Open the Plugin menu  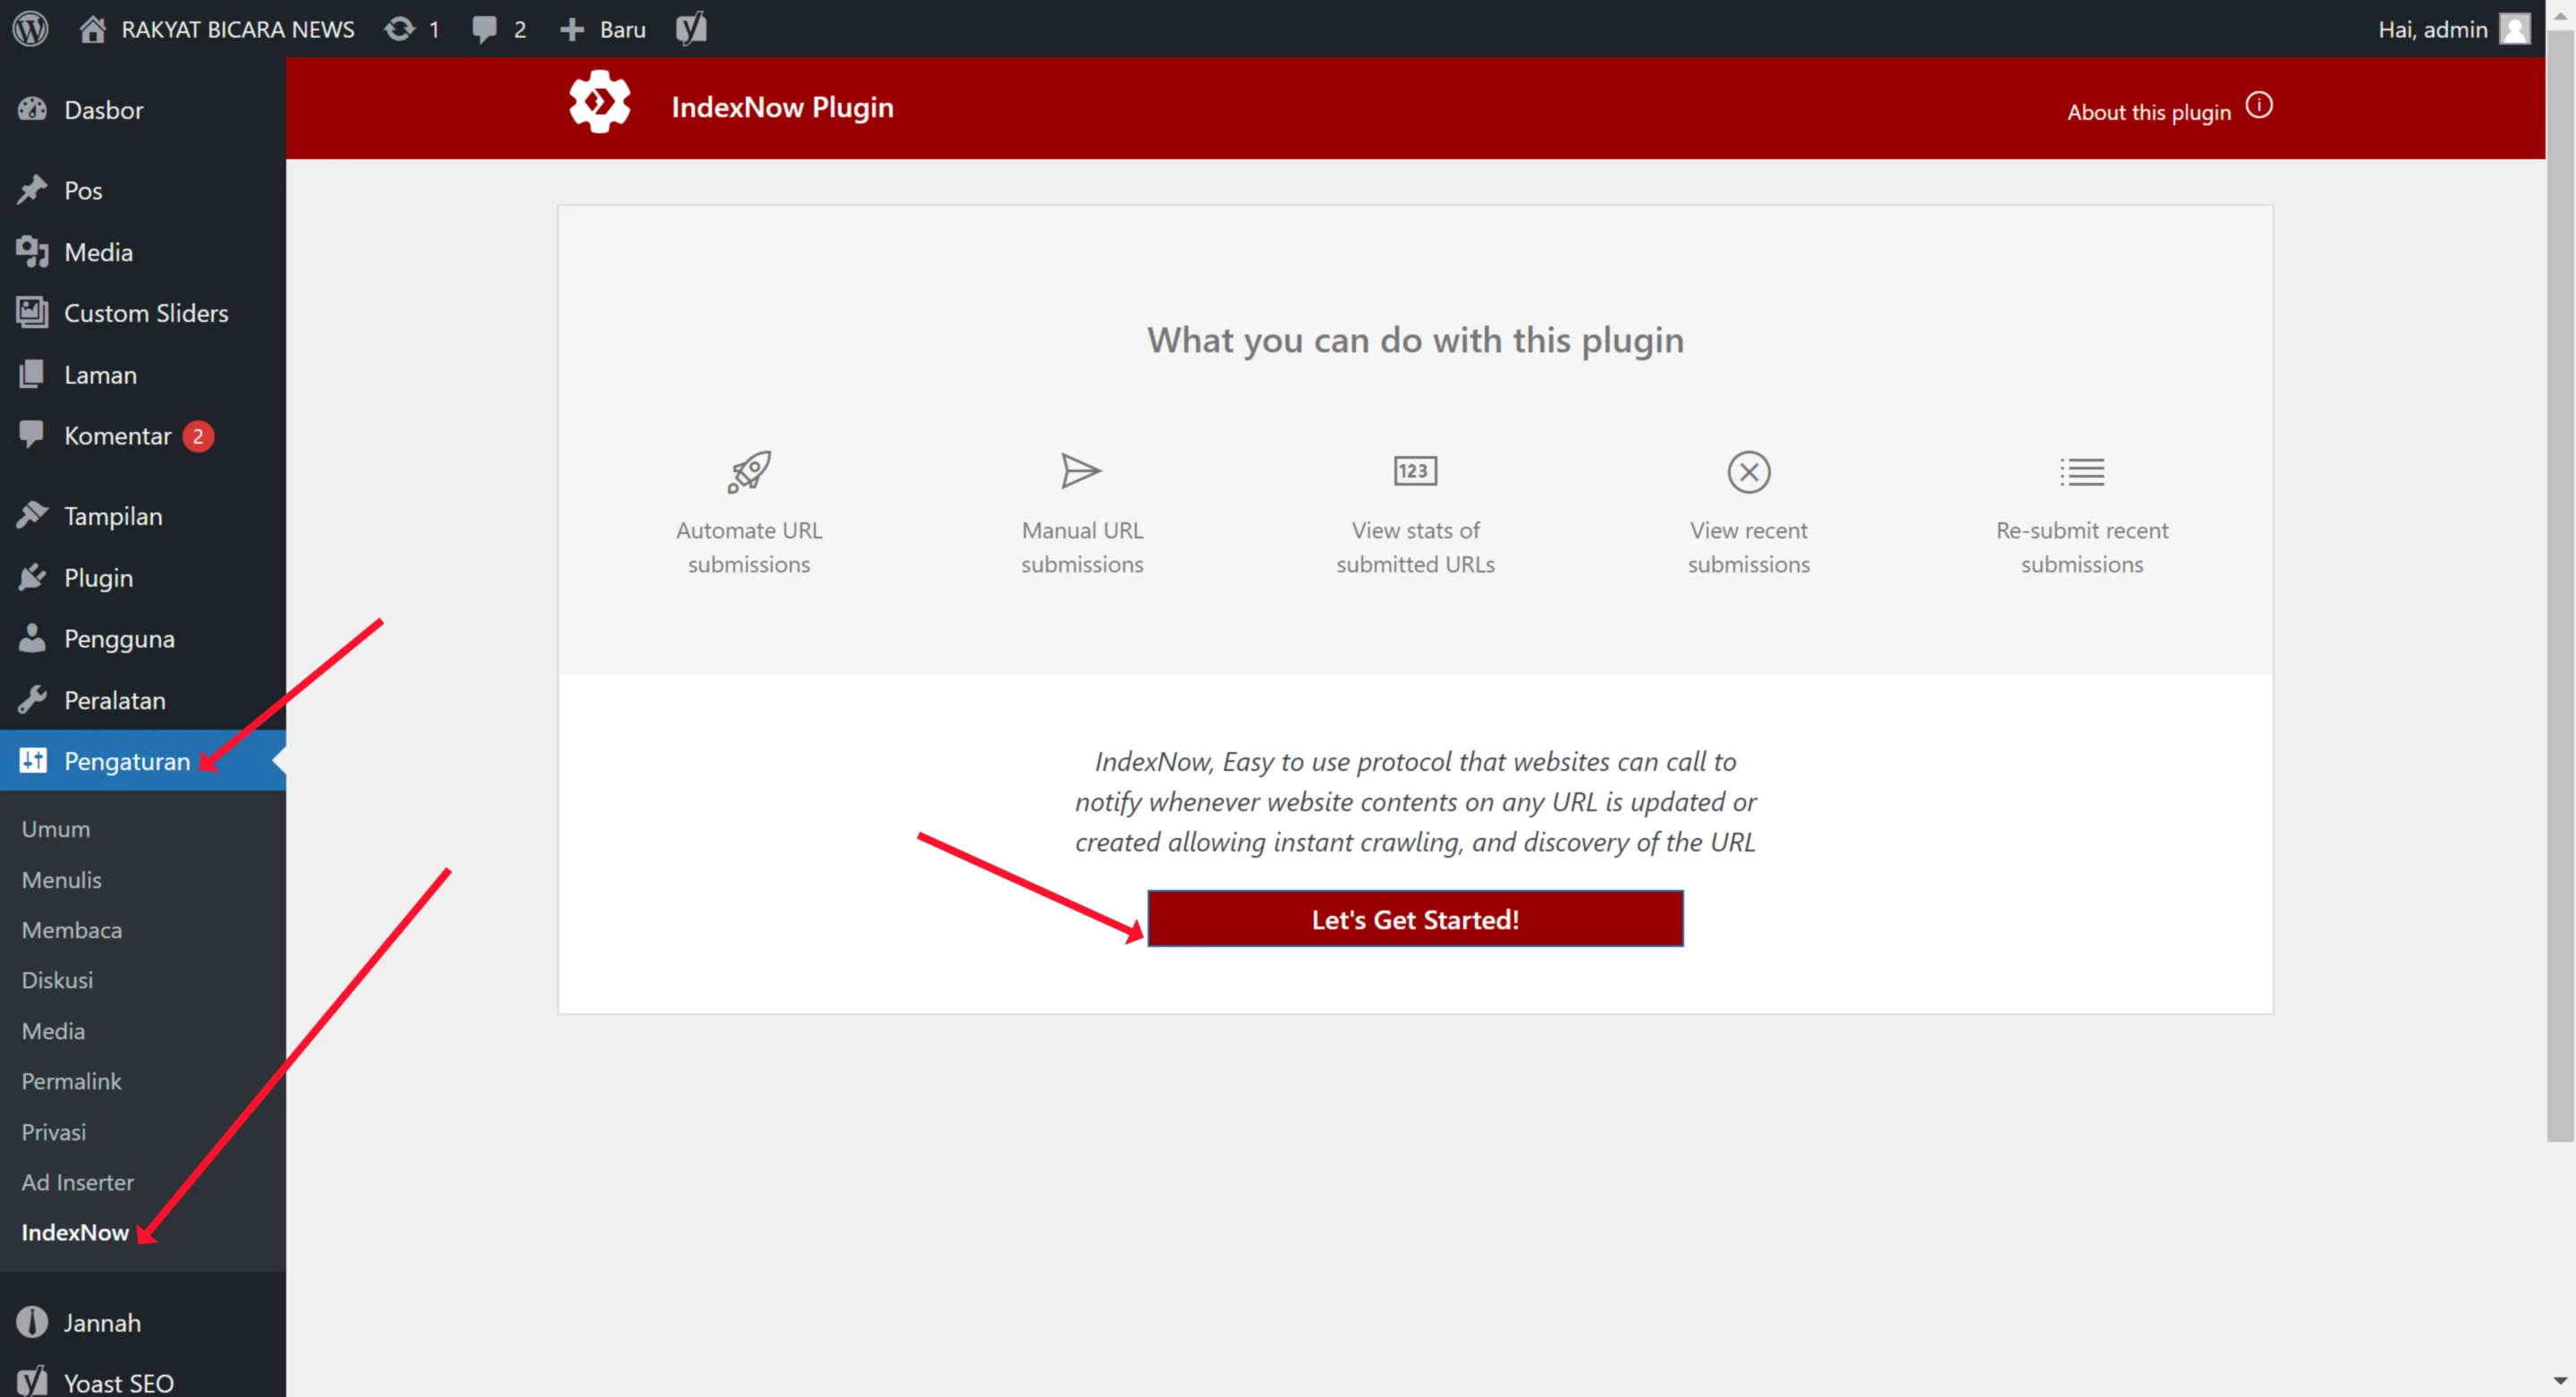pos(143,578)
